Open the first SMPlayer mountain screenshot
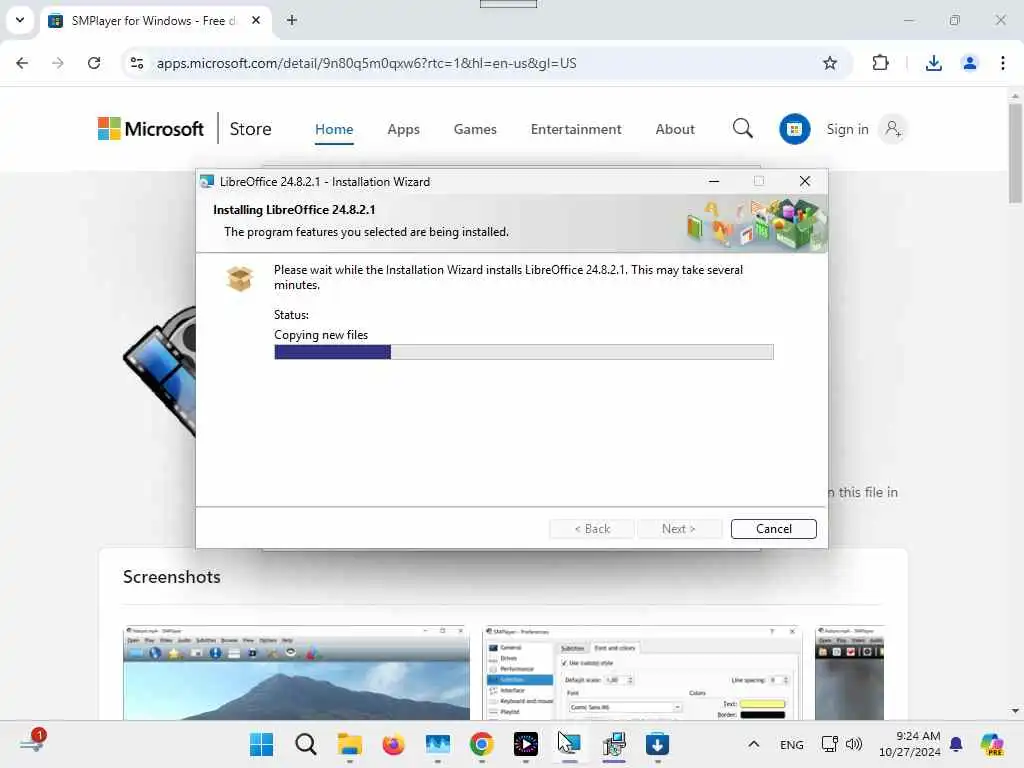This screenshot has height=768, width=1024. pyautogui.click(x=296, y=673)
